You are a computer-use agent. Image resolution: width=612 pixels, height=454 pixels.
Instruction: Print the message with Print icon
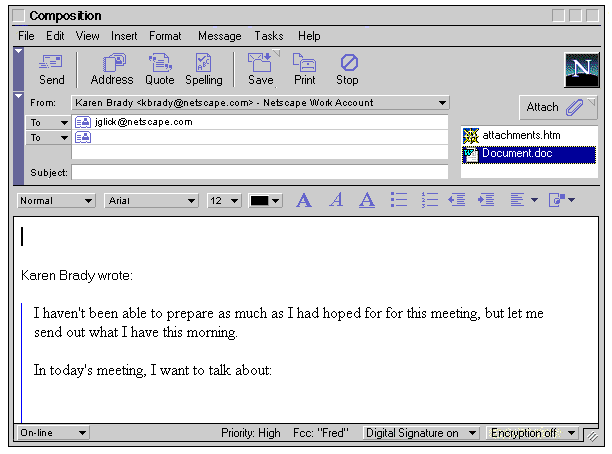click(x=304, y=69)
